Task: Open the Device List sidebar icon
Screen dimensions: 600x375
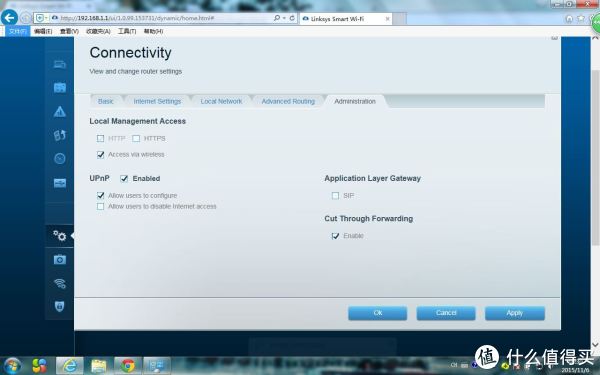Action: [x=60, y=64]
